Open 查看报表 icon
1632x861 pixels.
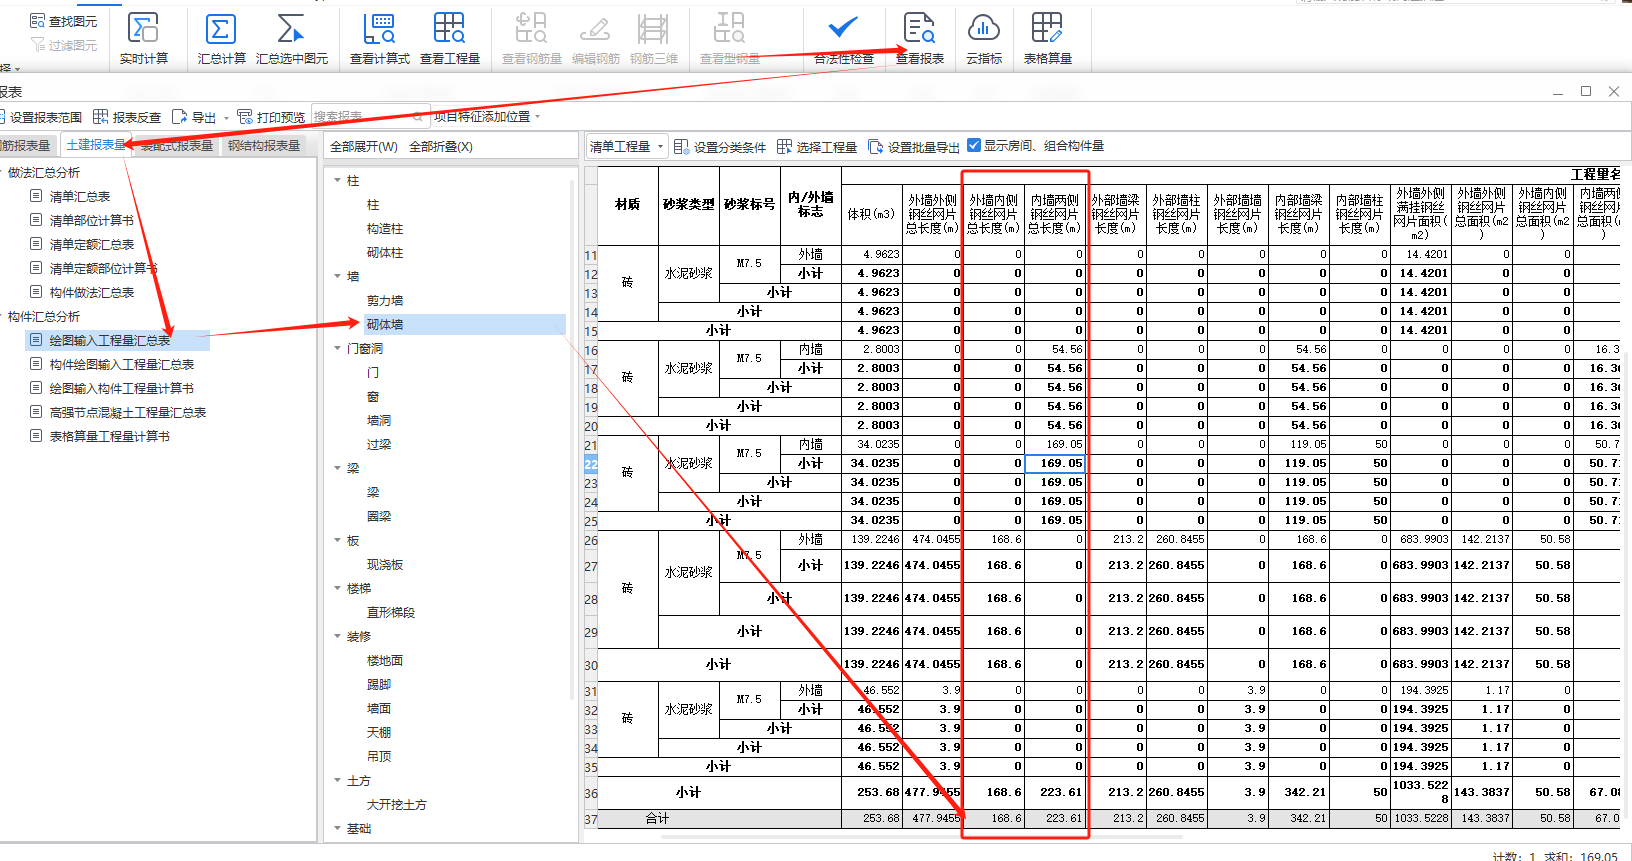(920, 38)
